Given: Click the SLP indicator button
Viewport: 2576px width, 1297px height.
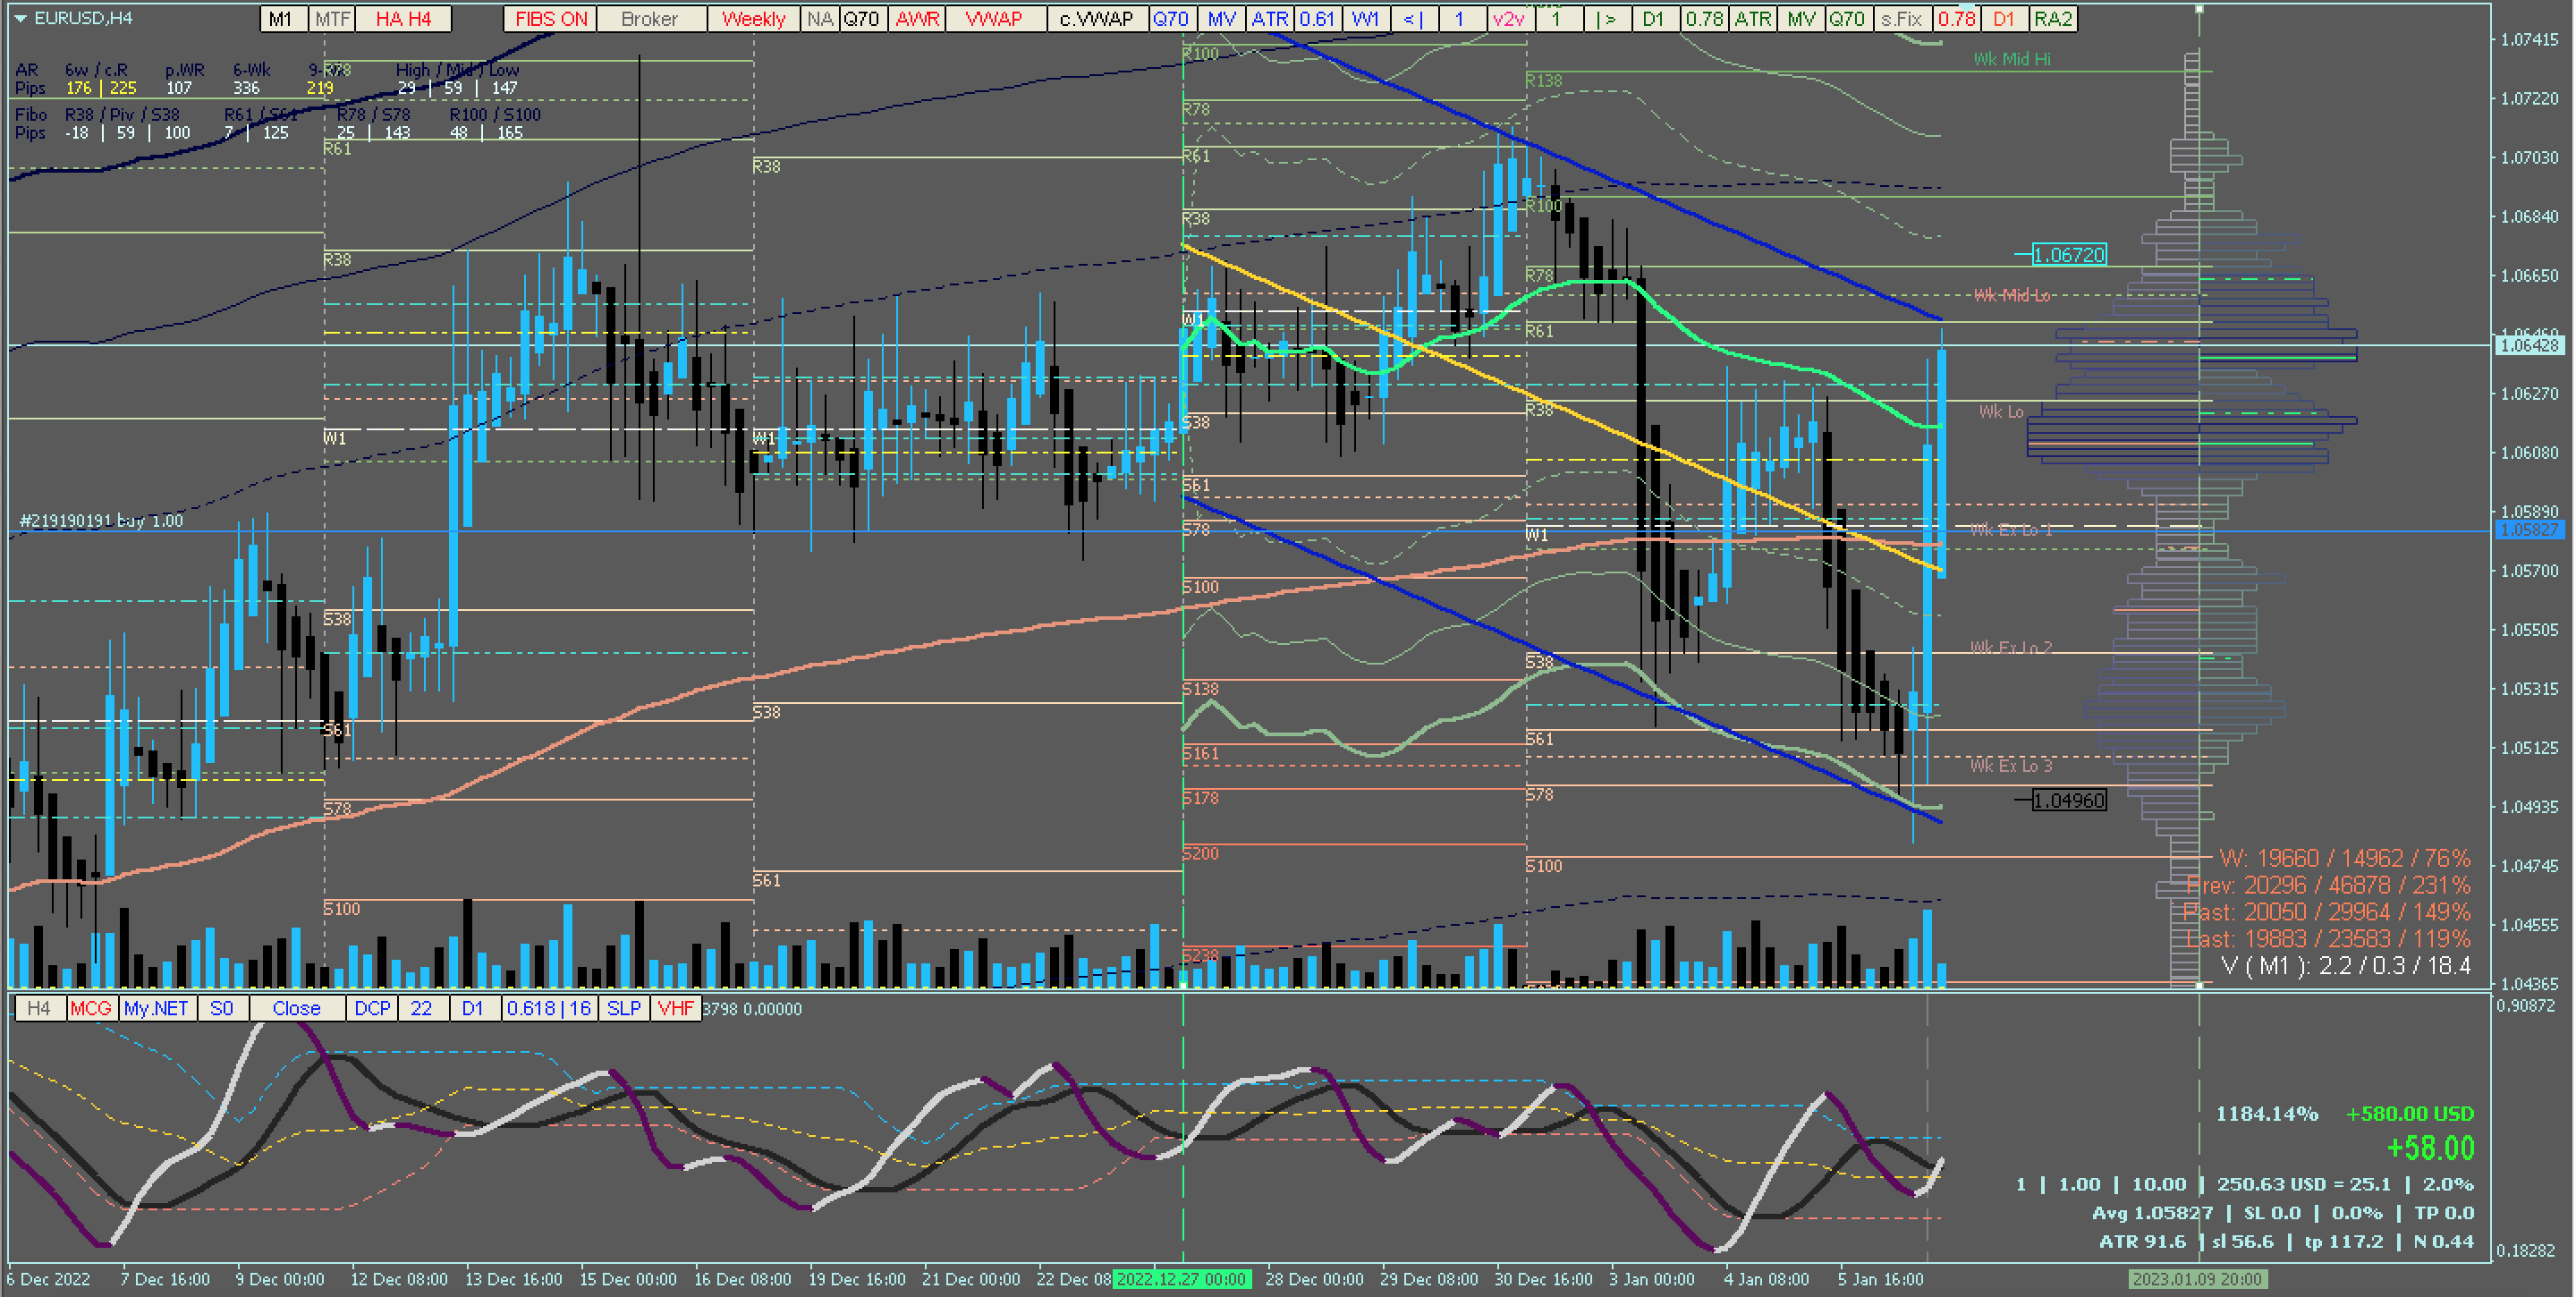Looking at the screenshot, I should click(624, 1008).
